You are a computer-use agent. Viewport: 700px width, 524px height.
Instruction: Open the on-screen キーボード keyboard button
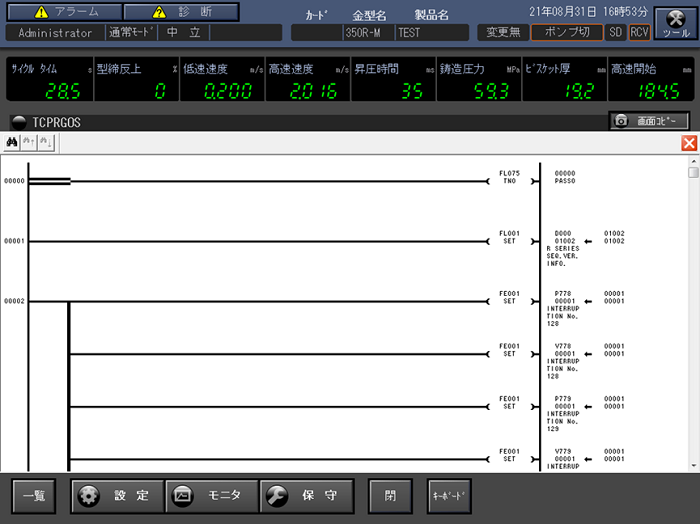448,495
